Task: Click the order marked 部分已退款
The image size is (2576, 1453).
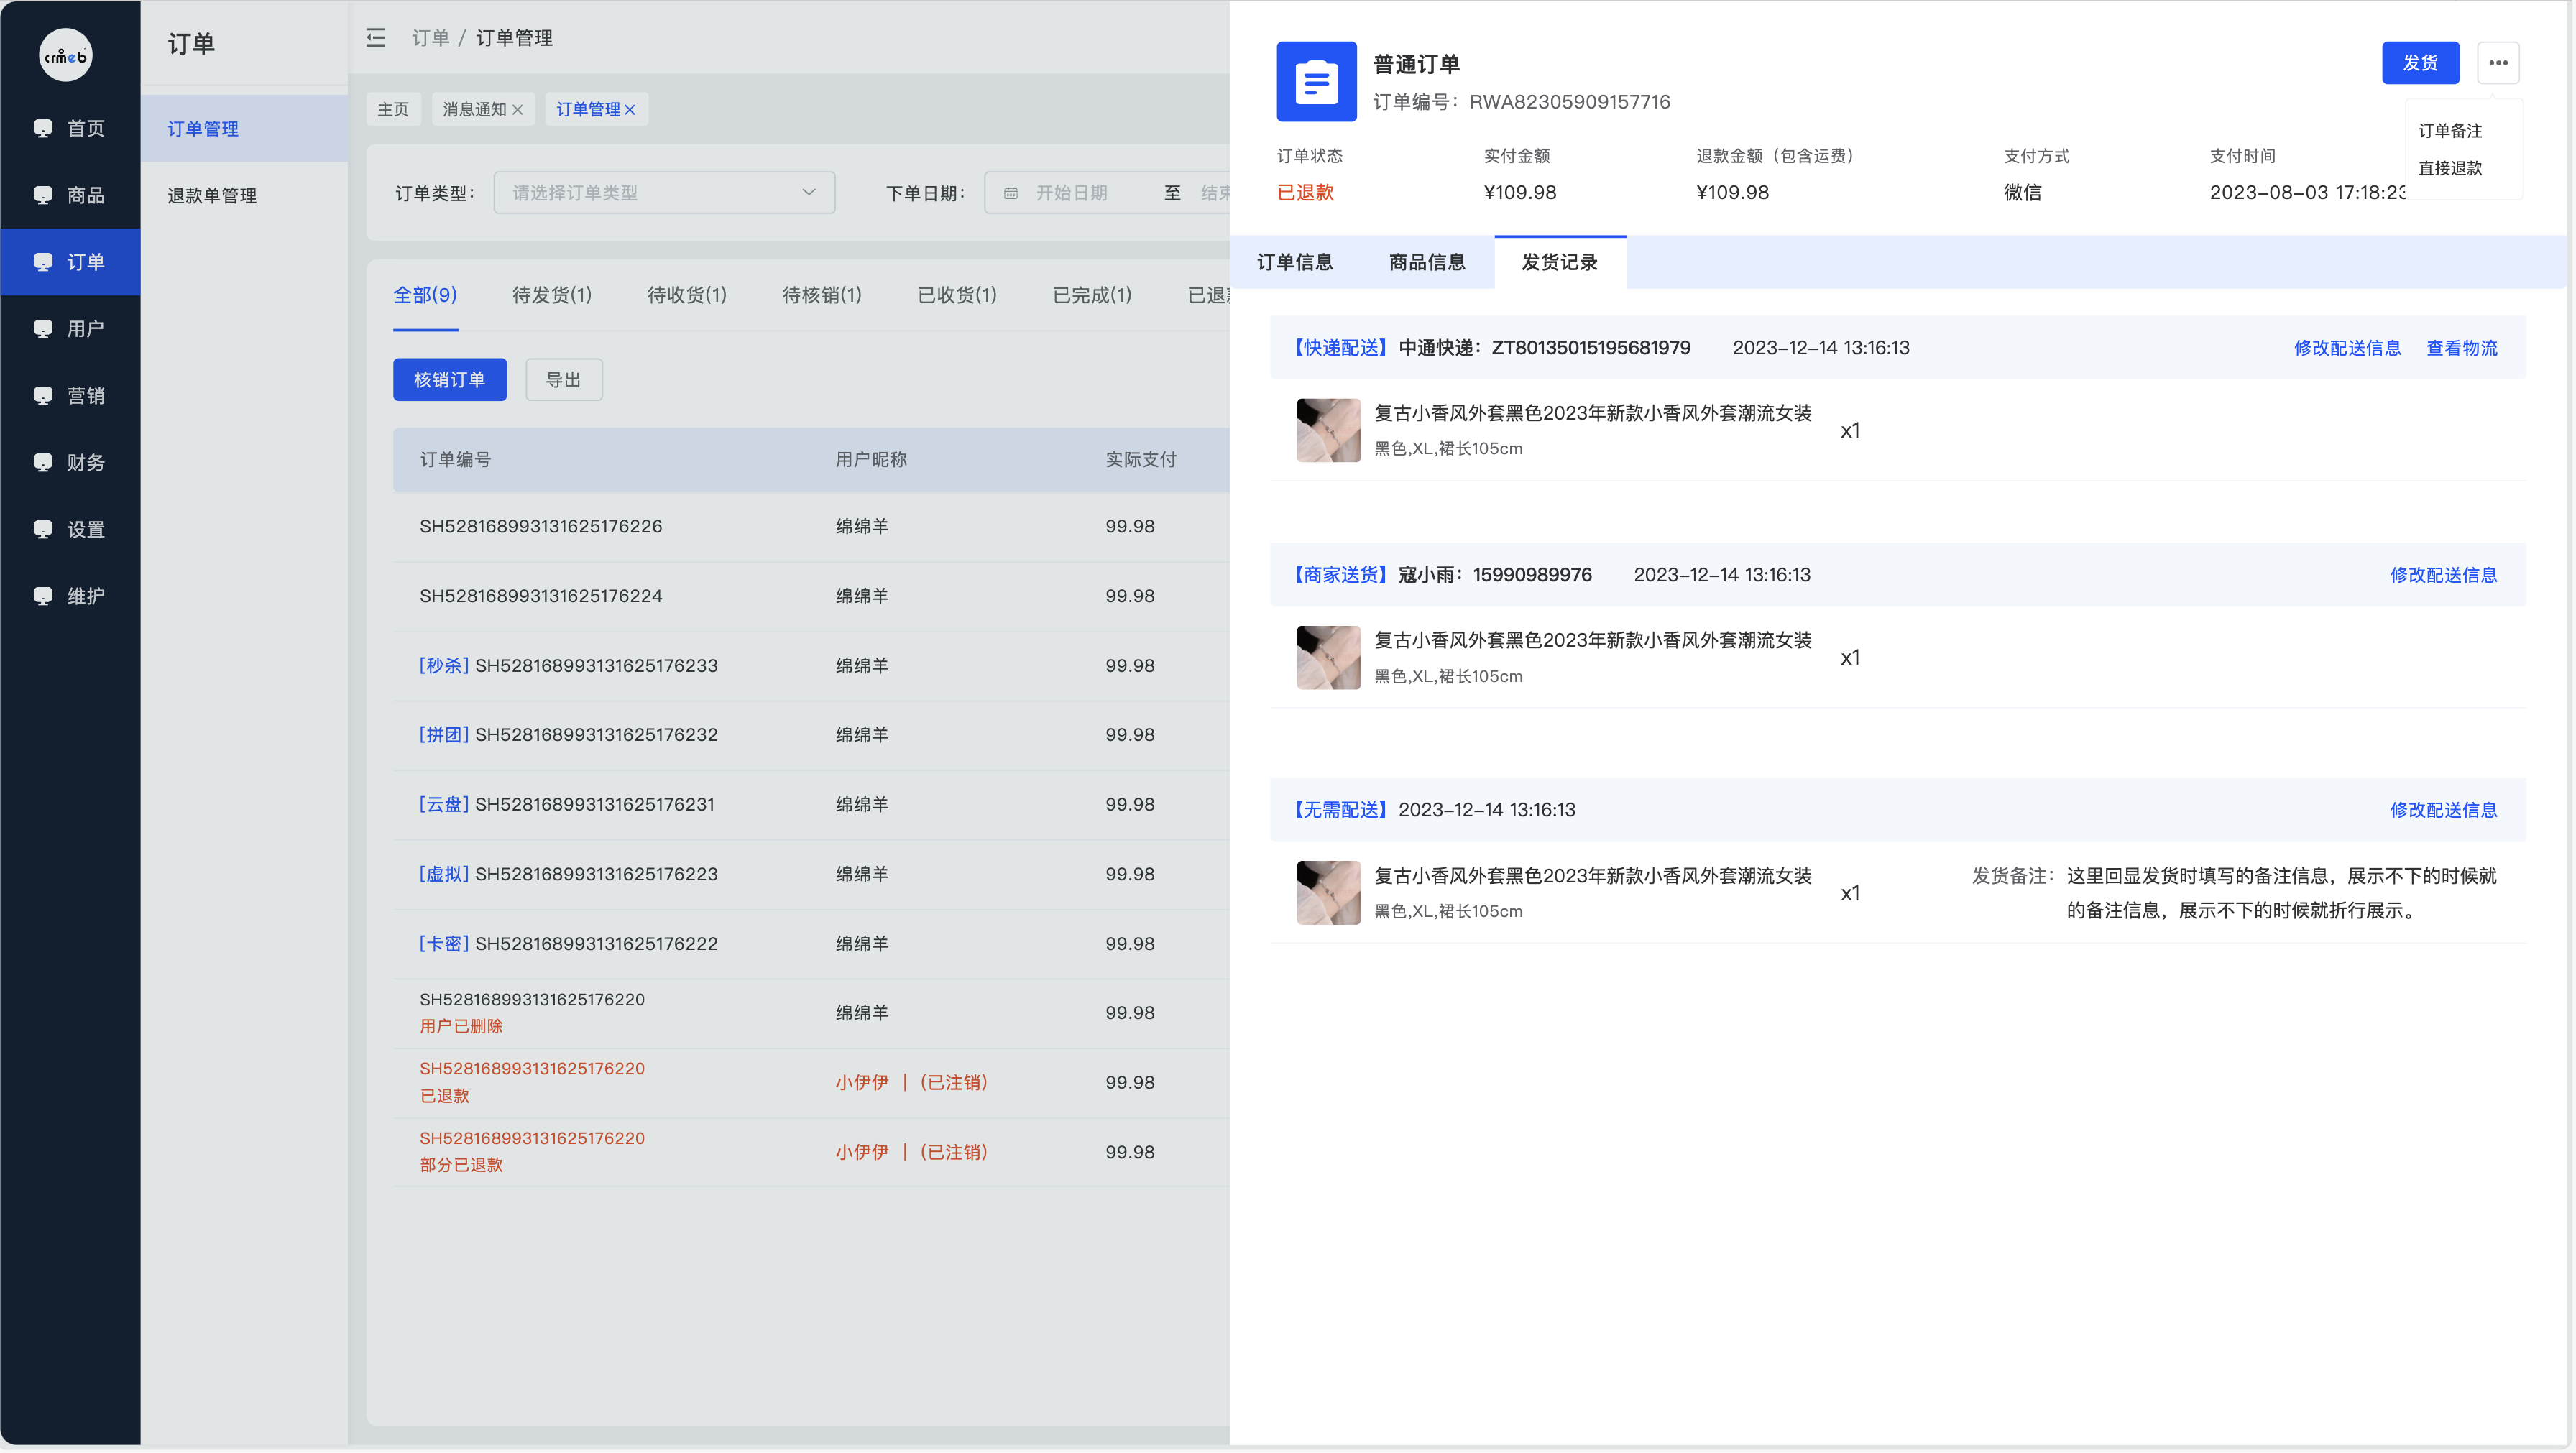Action: click(532, 1152)
